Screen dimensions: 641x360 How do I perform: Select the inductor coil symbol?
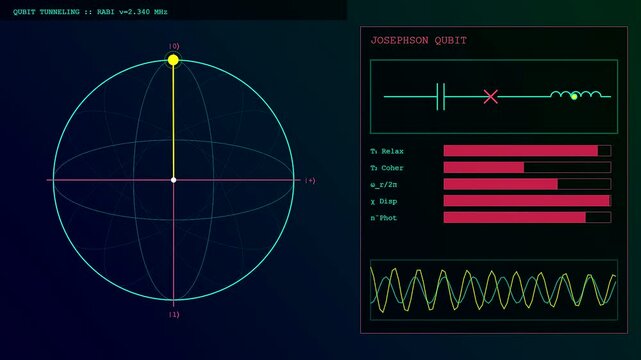[x=576, y=95]
